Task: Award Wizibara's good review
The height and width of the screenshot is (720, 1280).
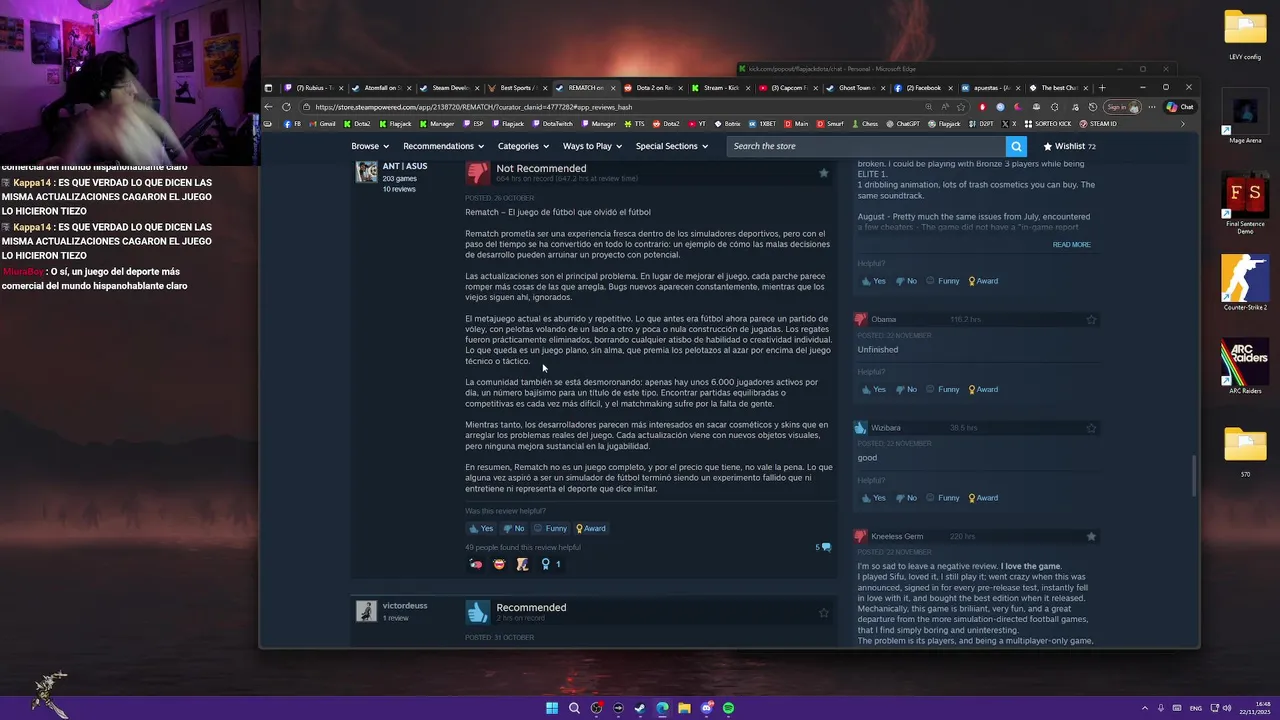Action: point(982,497)
